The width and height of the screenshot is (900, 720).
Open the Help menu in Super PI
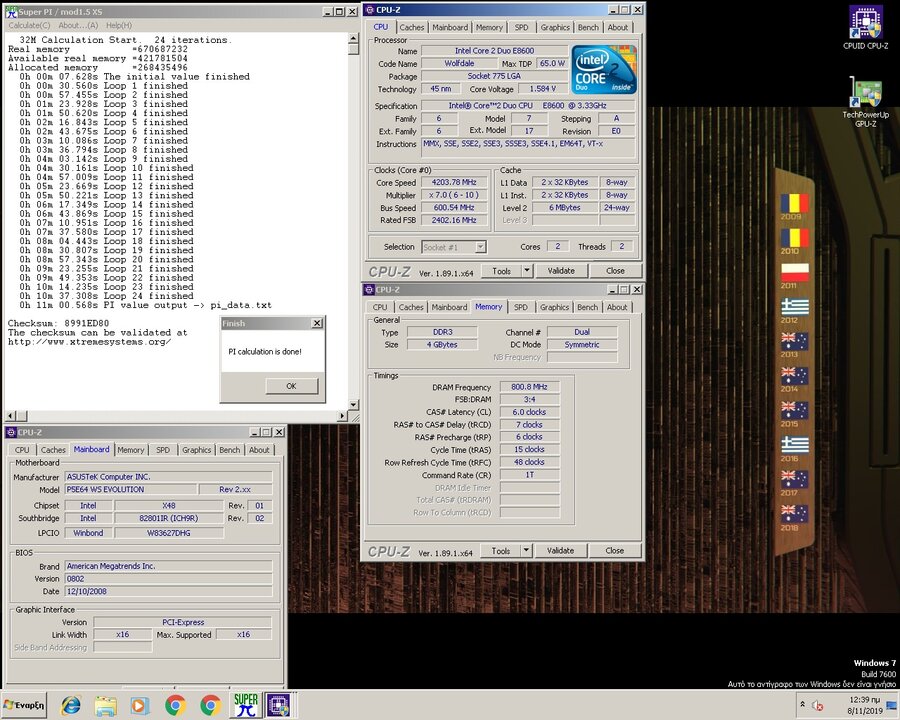(119, 25)
